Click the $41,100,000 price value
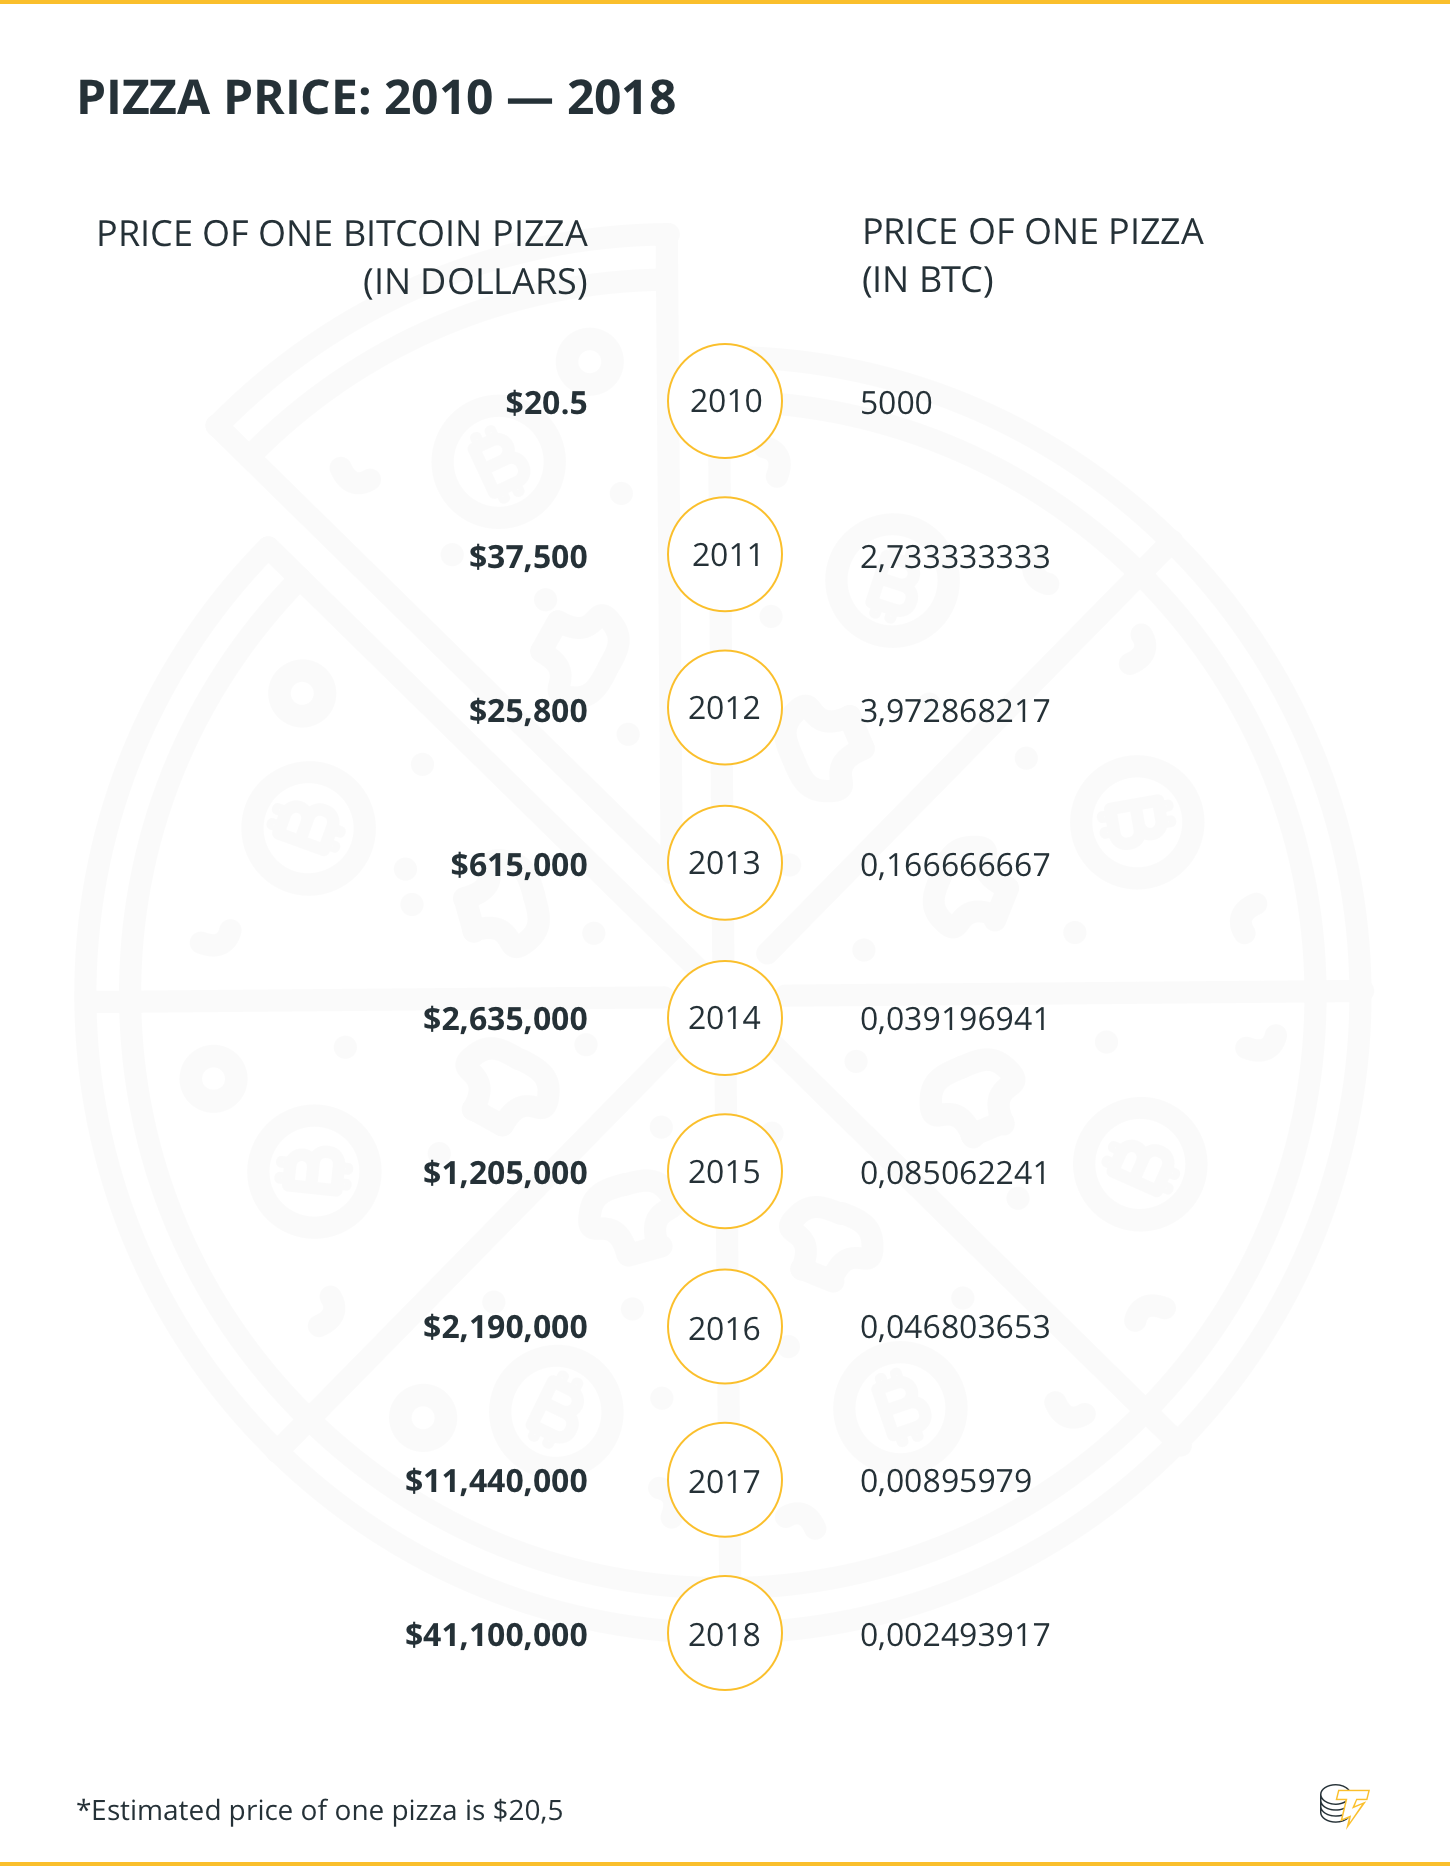Screen dimensions: 1450x1866 click(x=496, y=1635)
